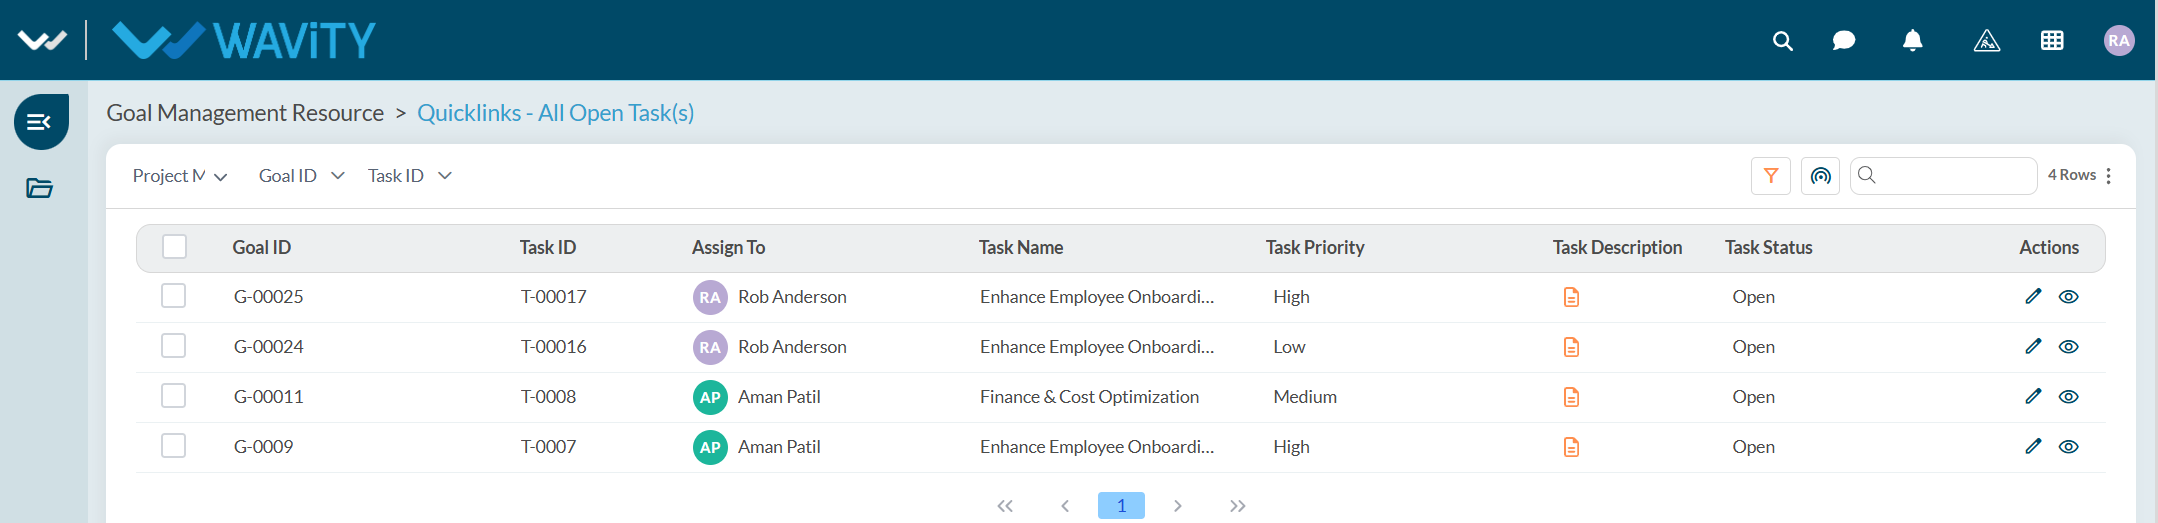
Task: Open the search icon in top header
Action: coord(1782,41)
